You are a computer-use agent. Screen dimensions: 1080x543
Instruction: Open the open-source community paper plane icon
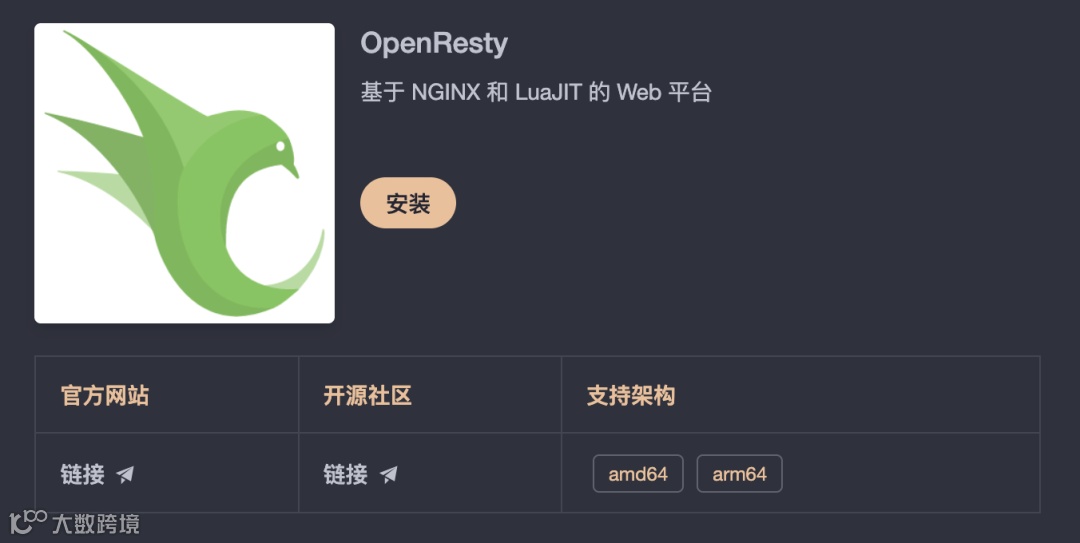[388, 474]
